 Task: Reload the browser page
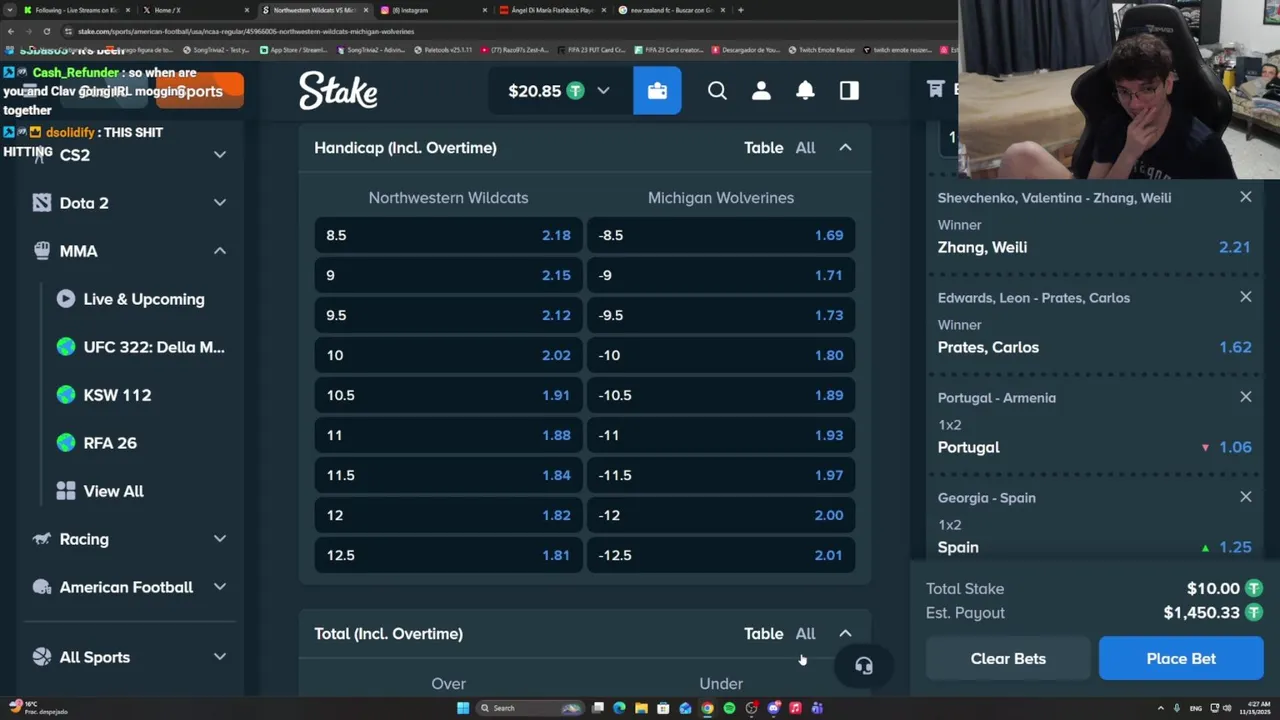tap(46, 31)
